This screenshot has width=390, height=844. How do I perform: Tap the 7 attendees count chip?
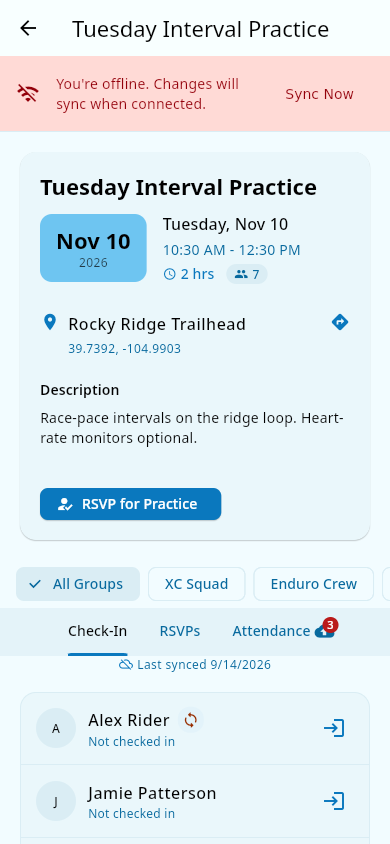[x=247, y=274]
